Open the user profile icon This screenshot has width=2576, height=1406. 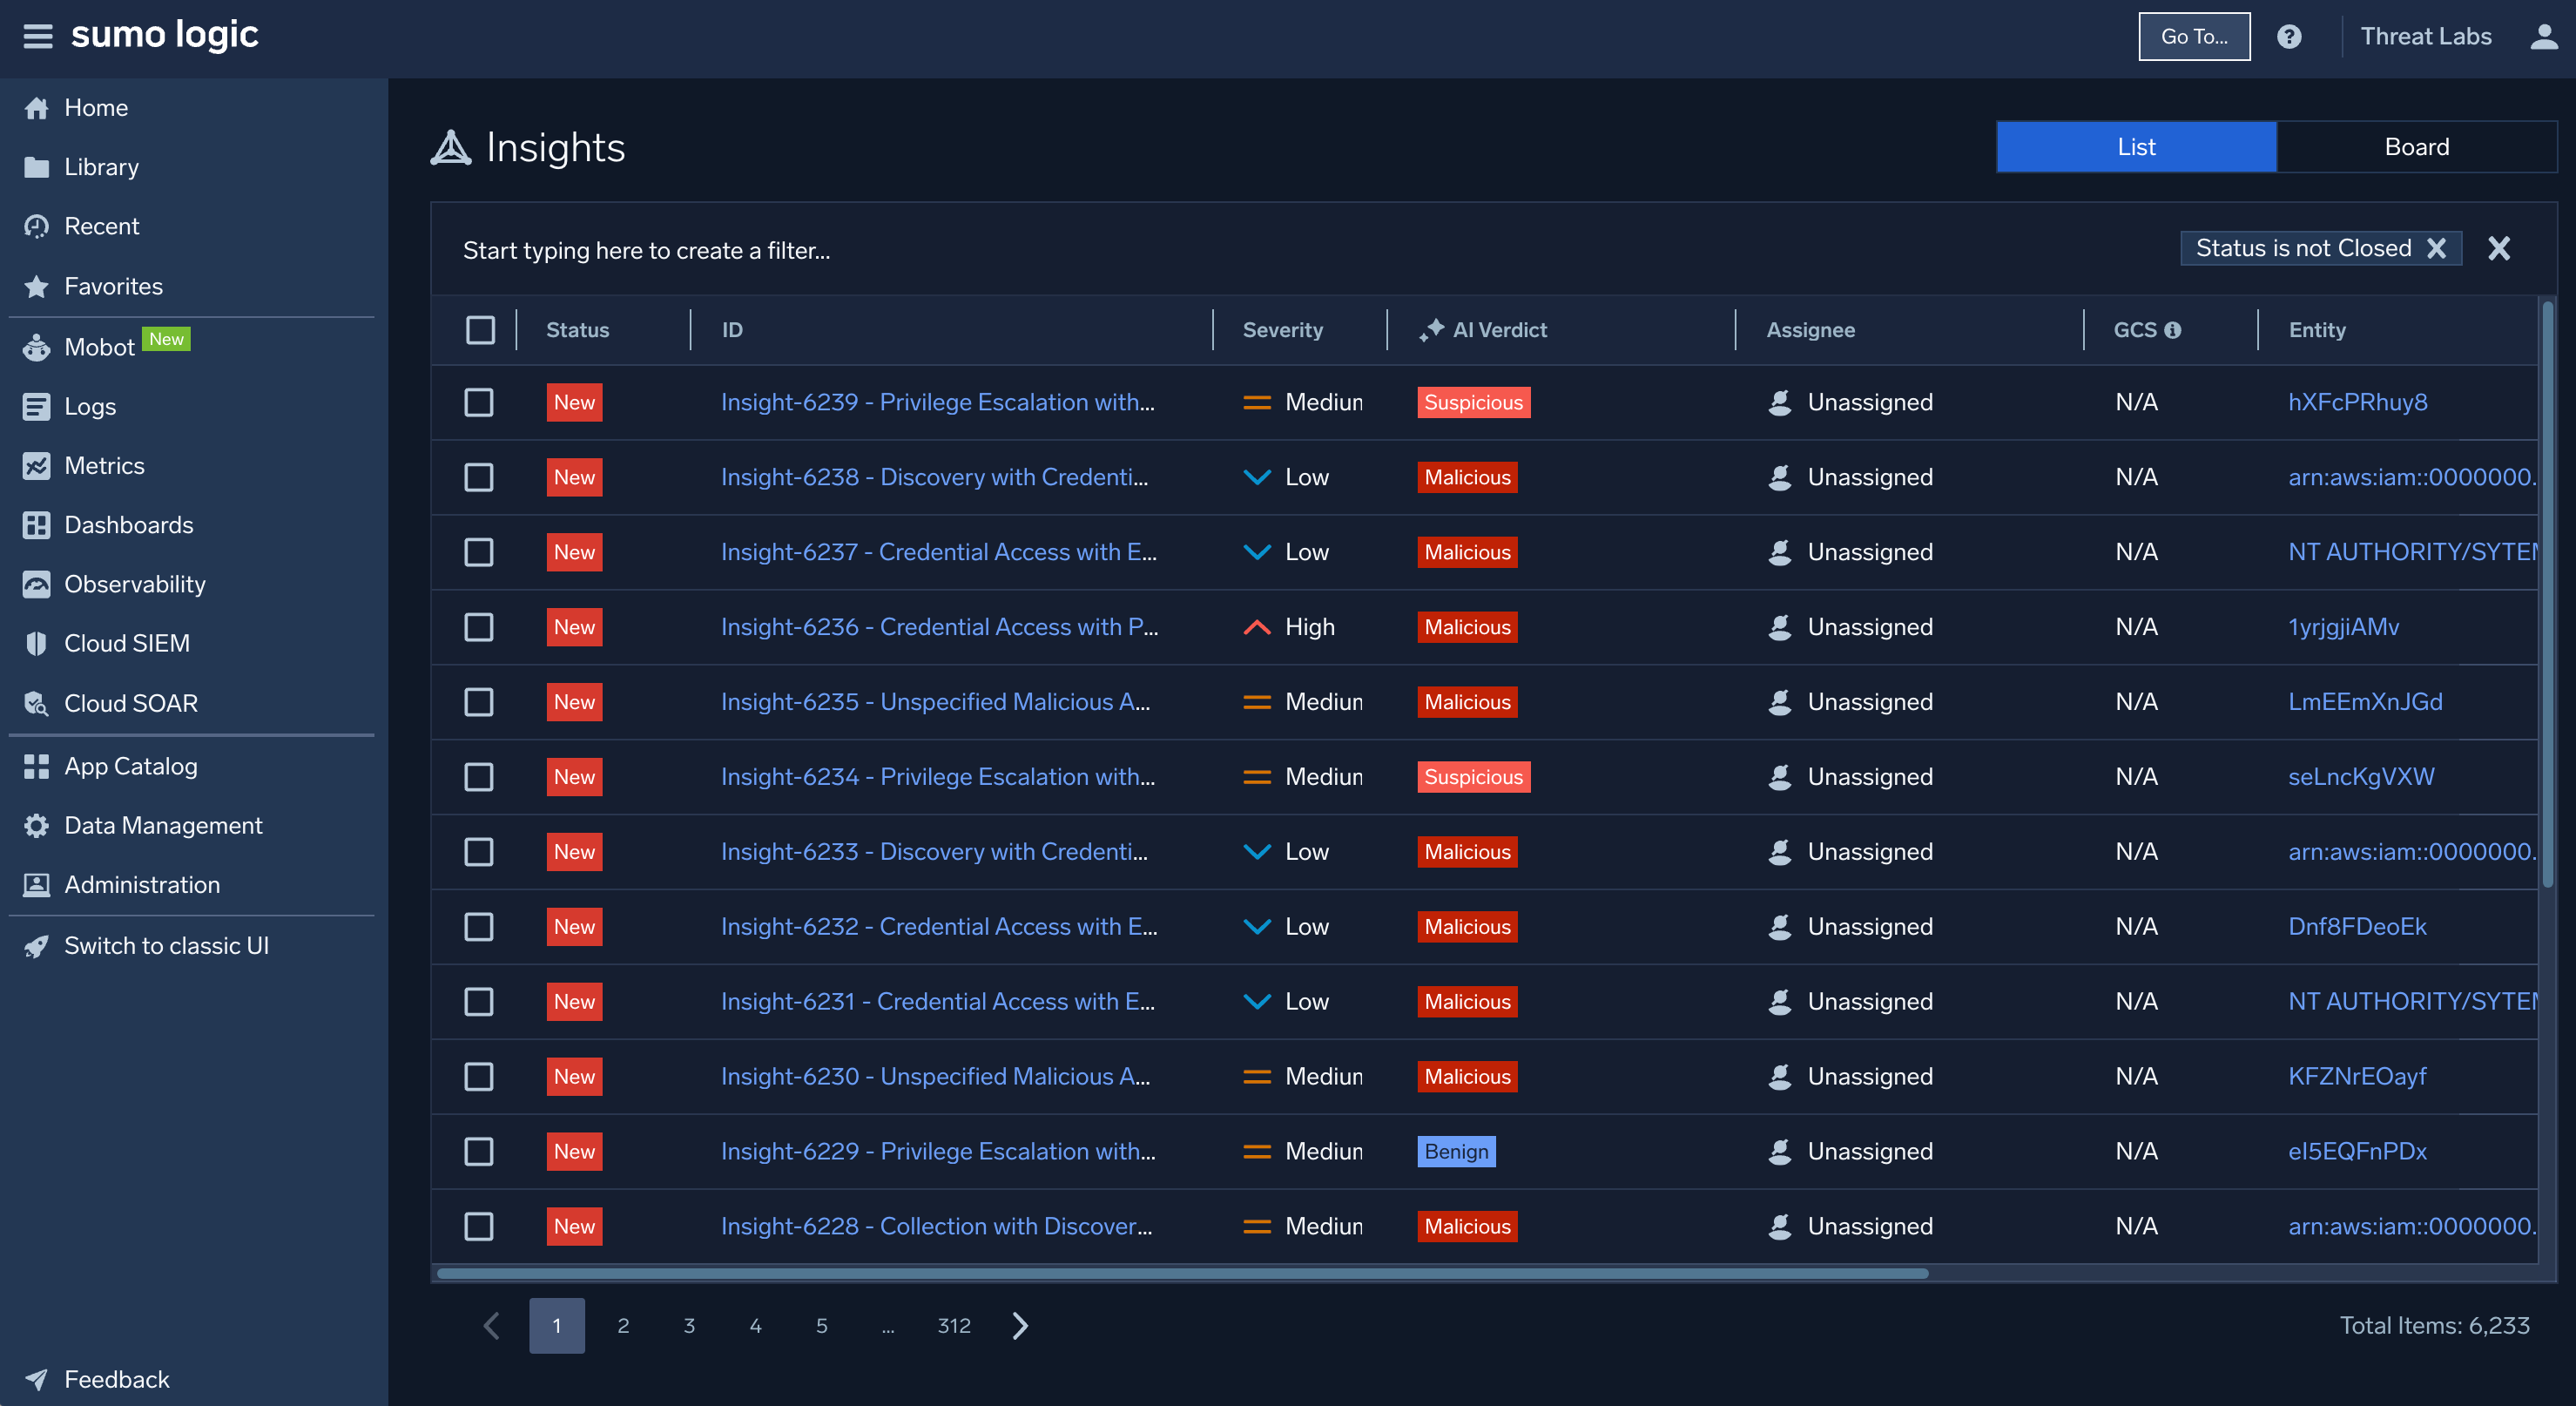pyautogui.click(x=2543, y=36)
